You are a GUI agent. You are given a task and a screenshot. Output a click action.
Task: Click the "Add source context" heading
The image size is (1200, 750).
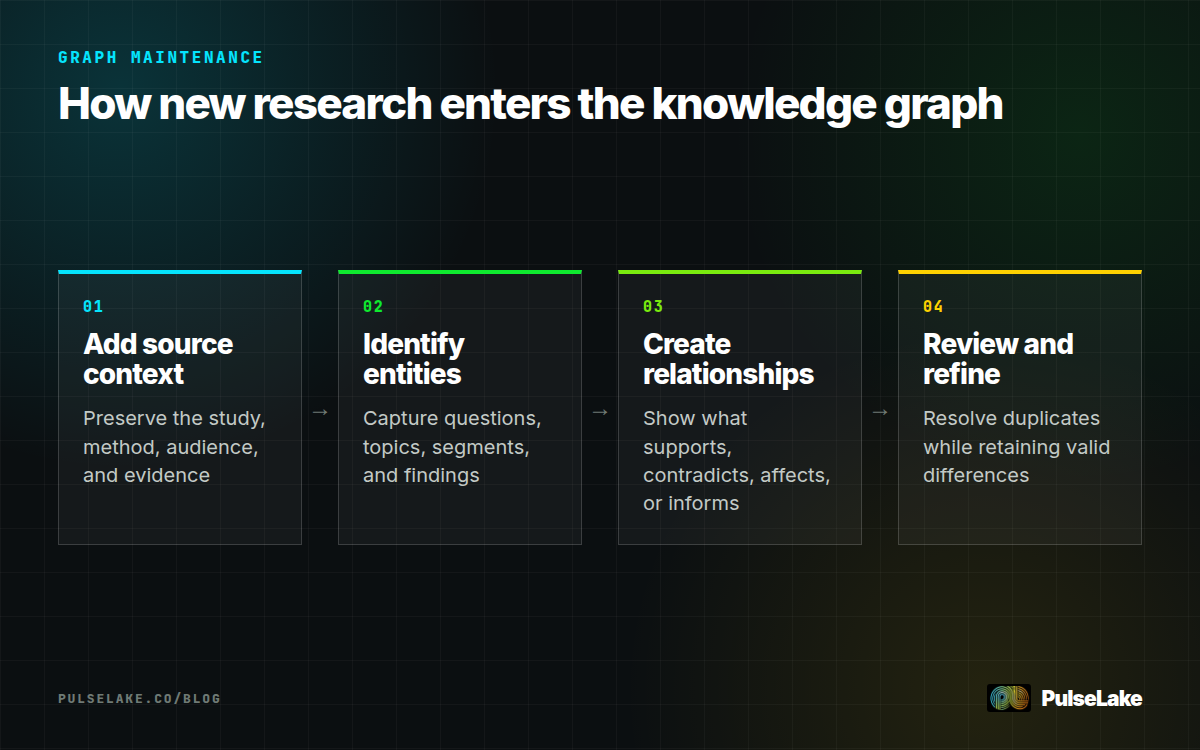coord(158,359)
